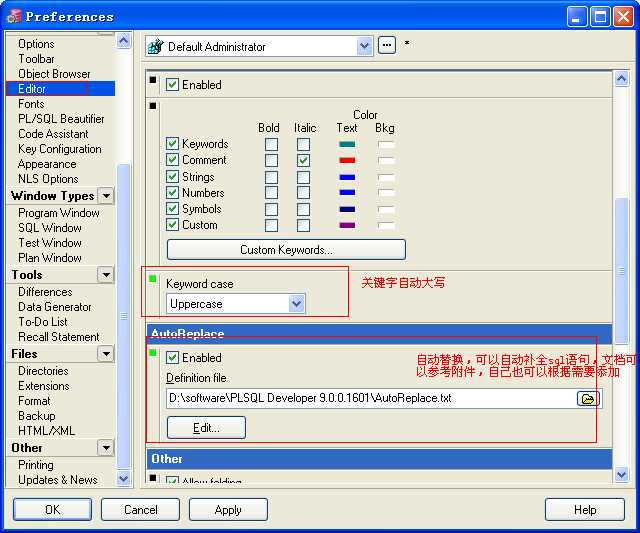Click the ellipsis button next to Default Administrator
640x533 pixels.
[387, 45]
